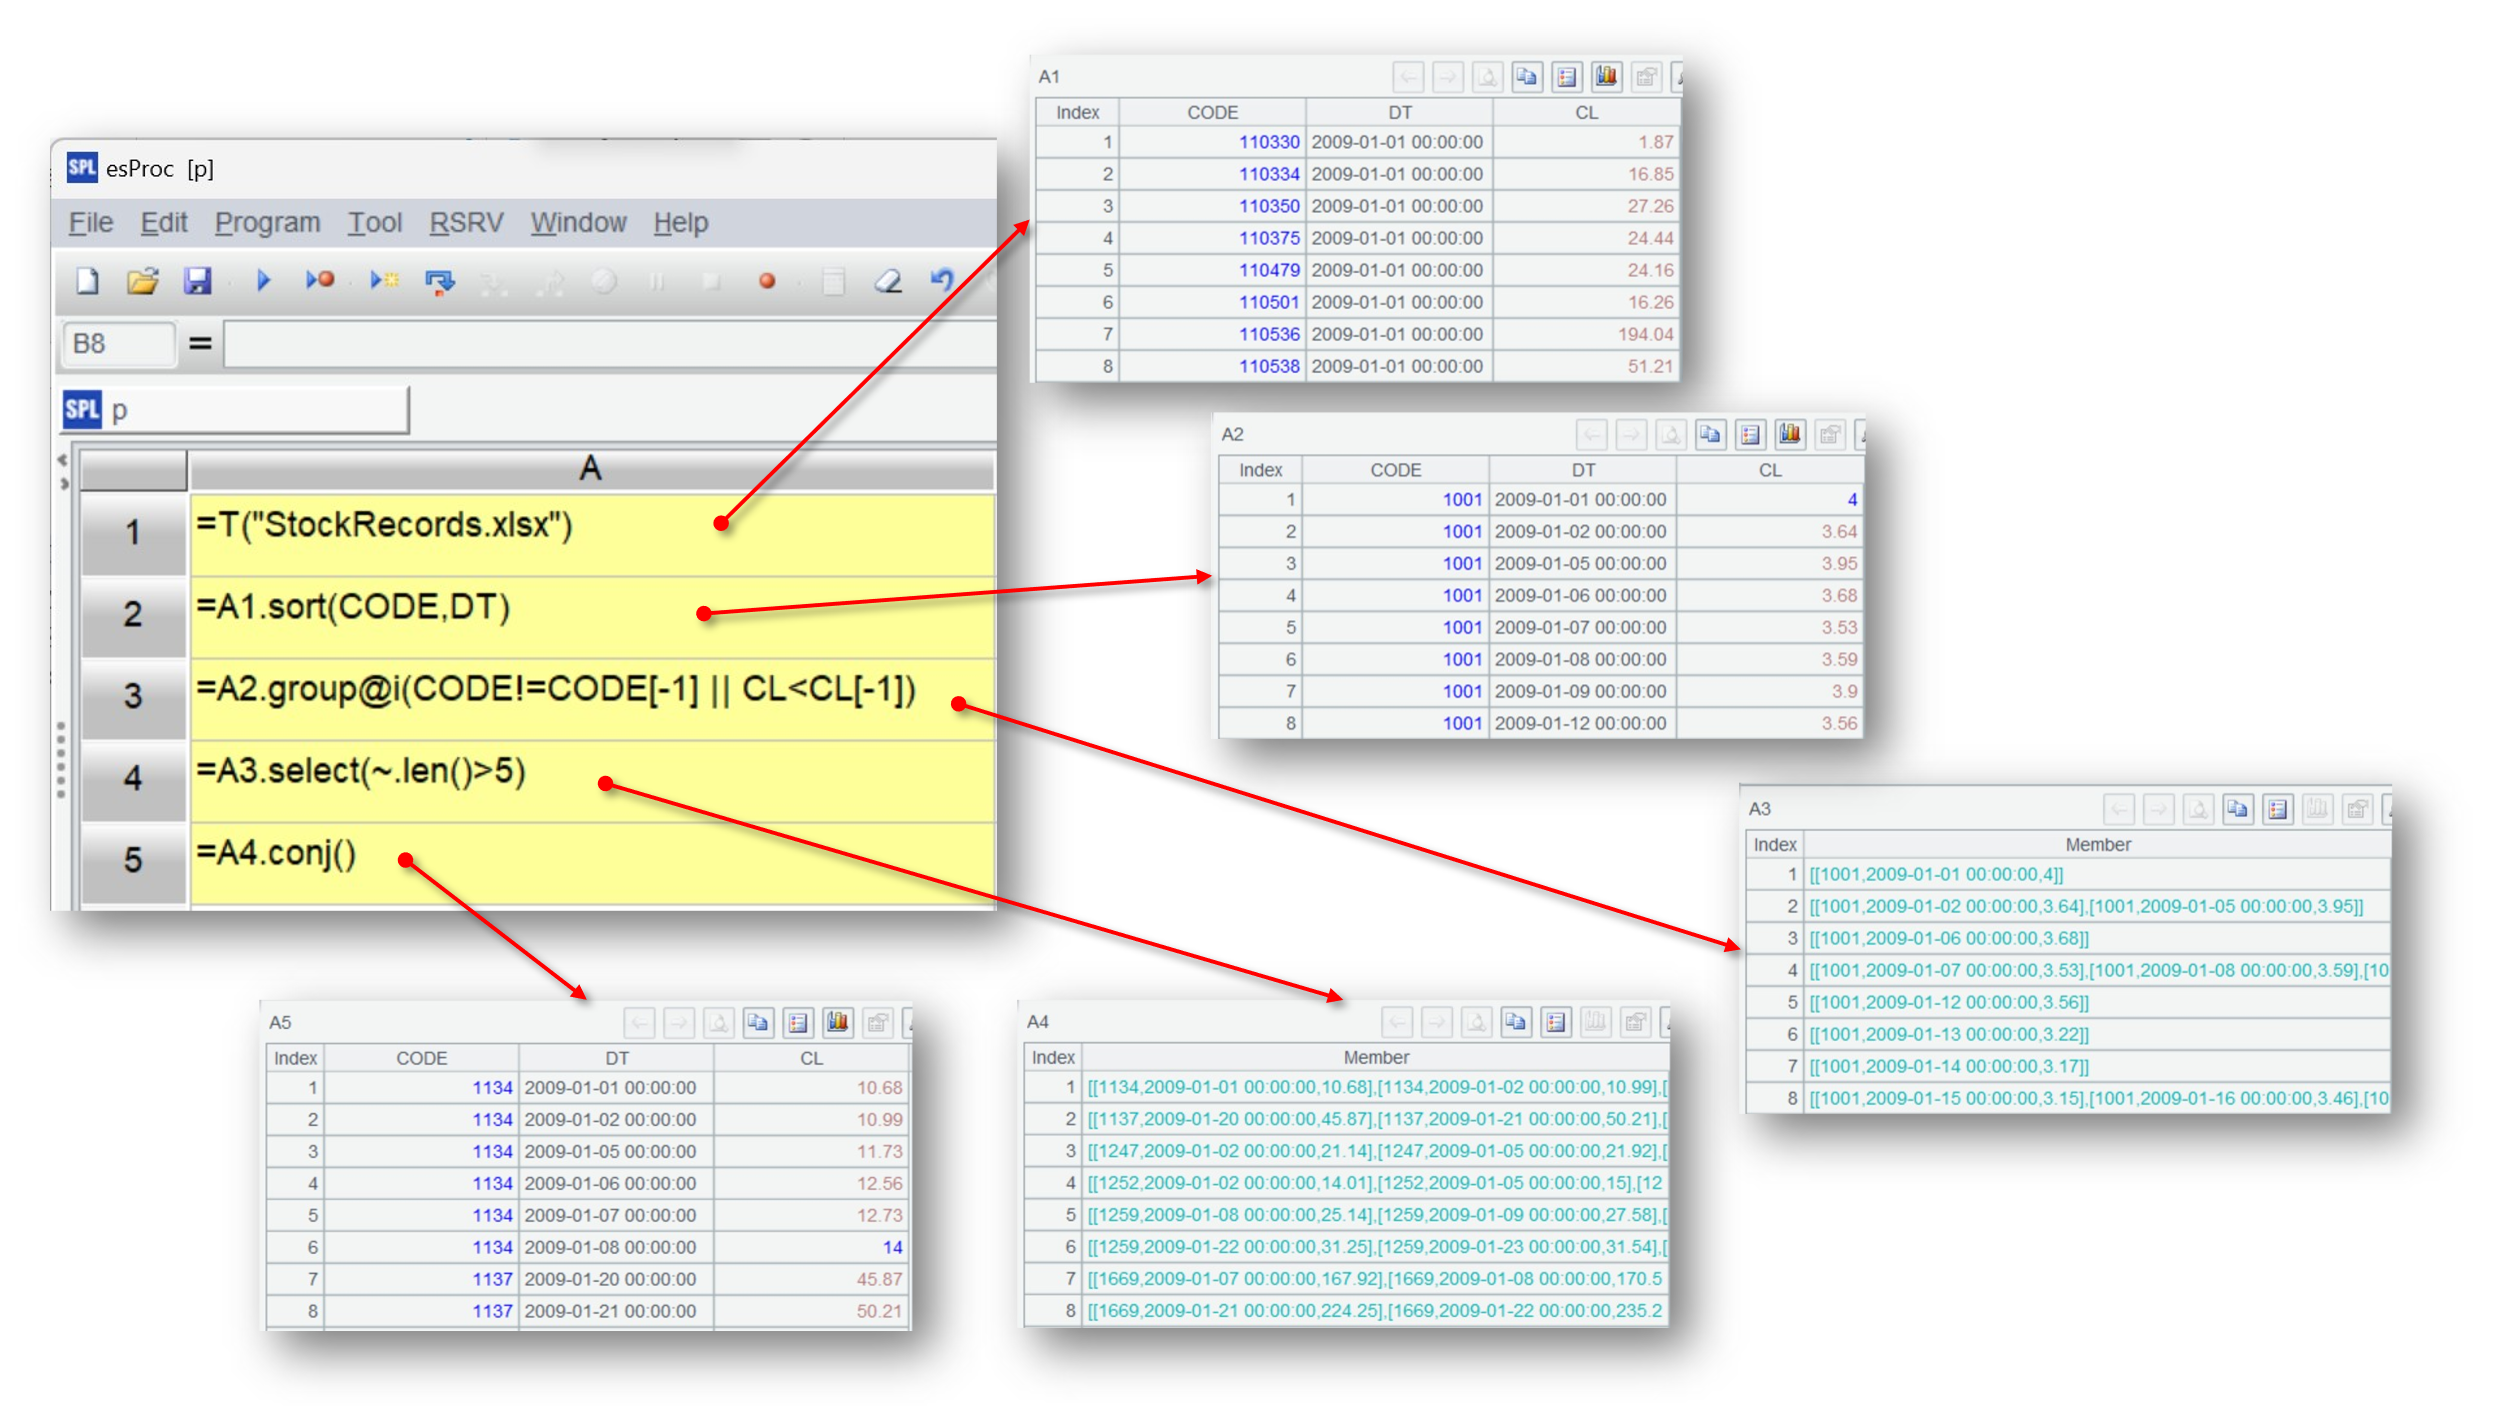2500x1406 pixels.
Task: Open the RSRV menu
Action: point(466,222)
